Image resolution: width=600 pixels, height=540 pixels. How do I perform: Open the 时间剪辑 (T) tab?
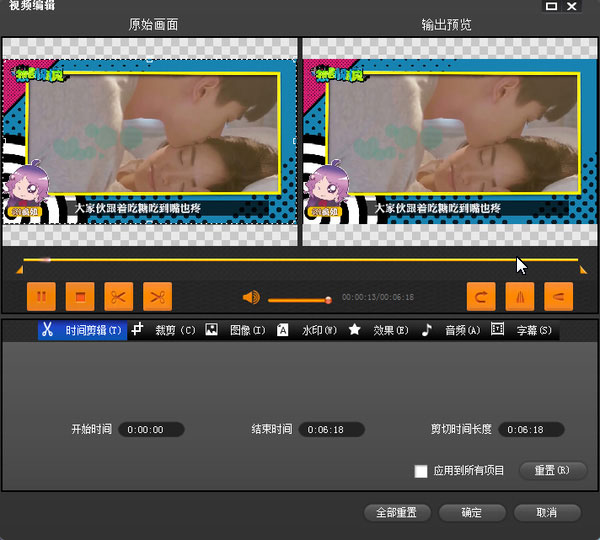tap(82, 330)
